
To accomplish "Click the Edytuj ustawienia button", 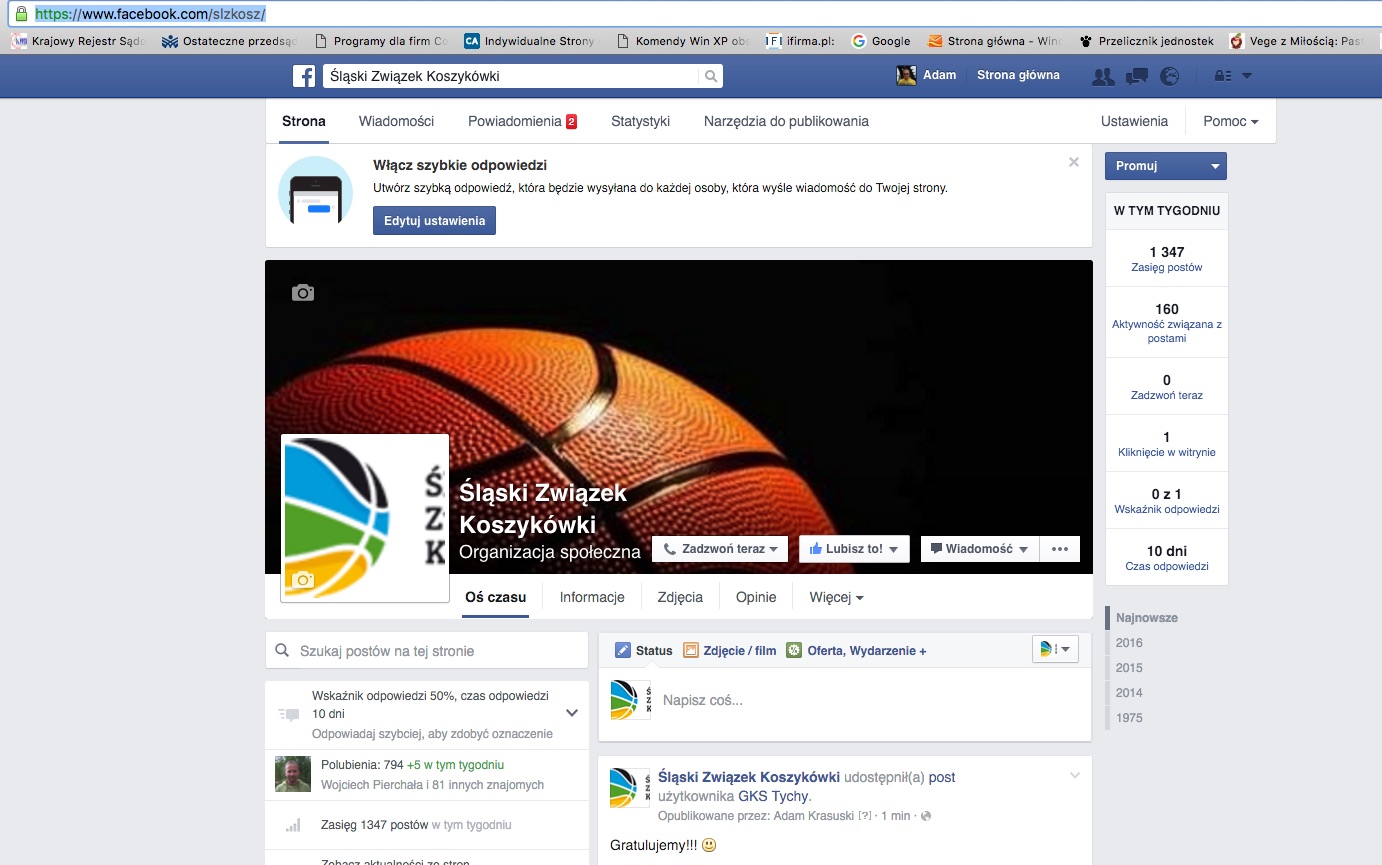I will 434,221.
